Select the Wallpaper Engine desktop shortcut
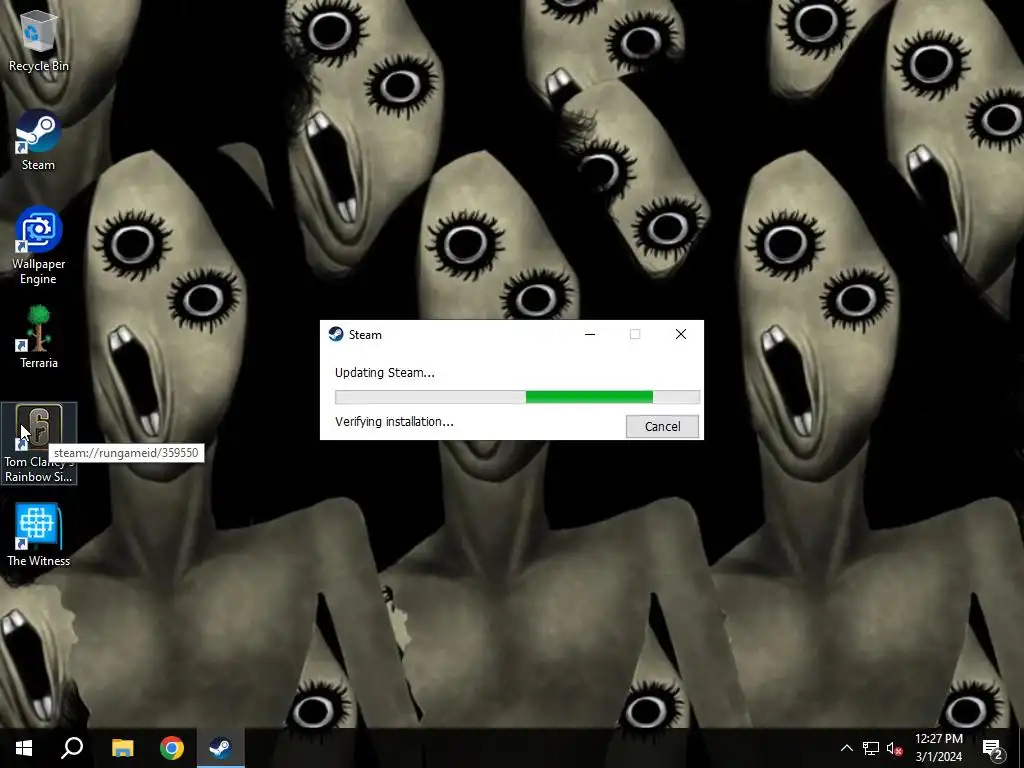 click(x=39, y=246)
